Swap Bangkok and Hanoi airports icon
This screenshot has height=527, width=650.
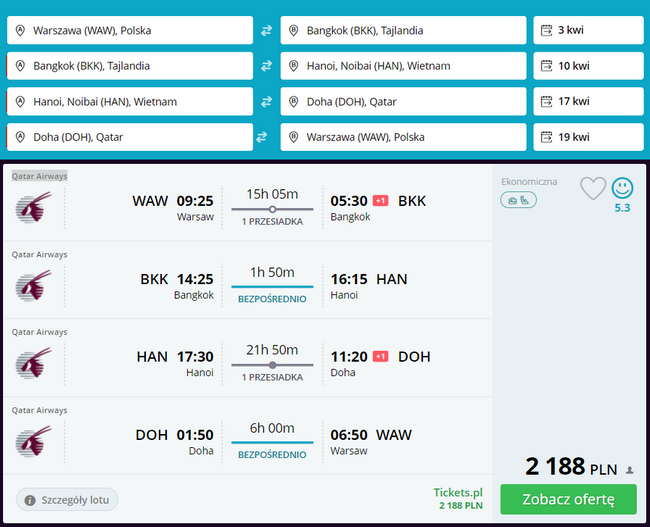coord(266,66)
